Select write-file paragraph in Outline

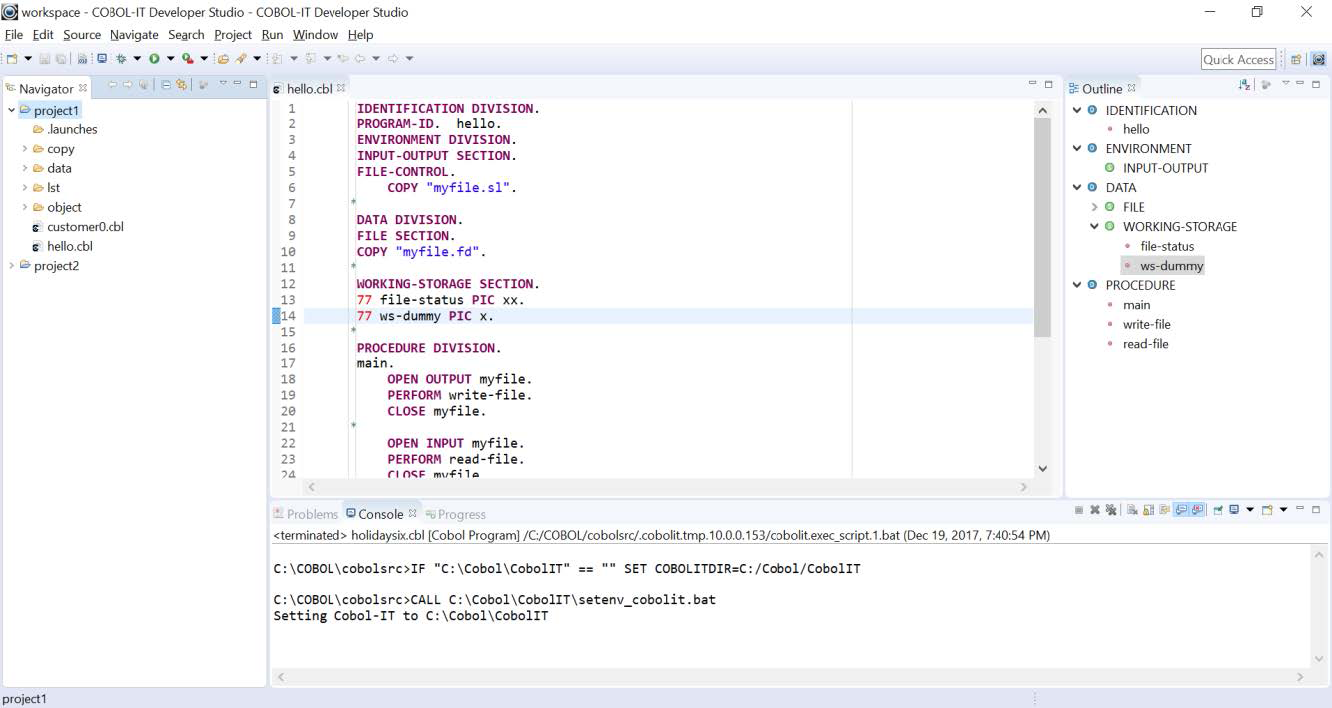pos(1146,324)
